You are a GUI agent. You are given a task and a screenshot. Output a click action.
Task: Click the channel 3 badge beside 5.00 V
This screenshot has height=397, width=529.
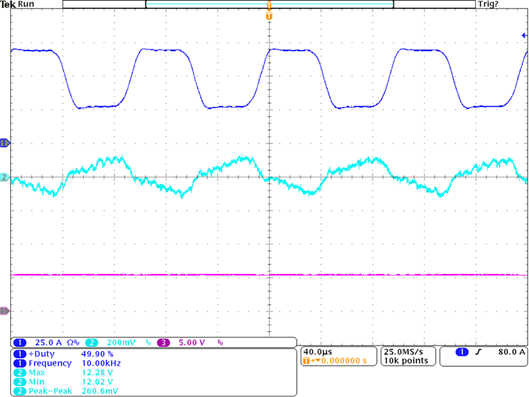click(163, 343)
